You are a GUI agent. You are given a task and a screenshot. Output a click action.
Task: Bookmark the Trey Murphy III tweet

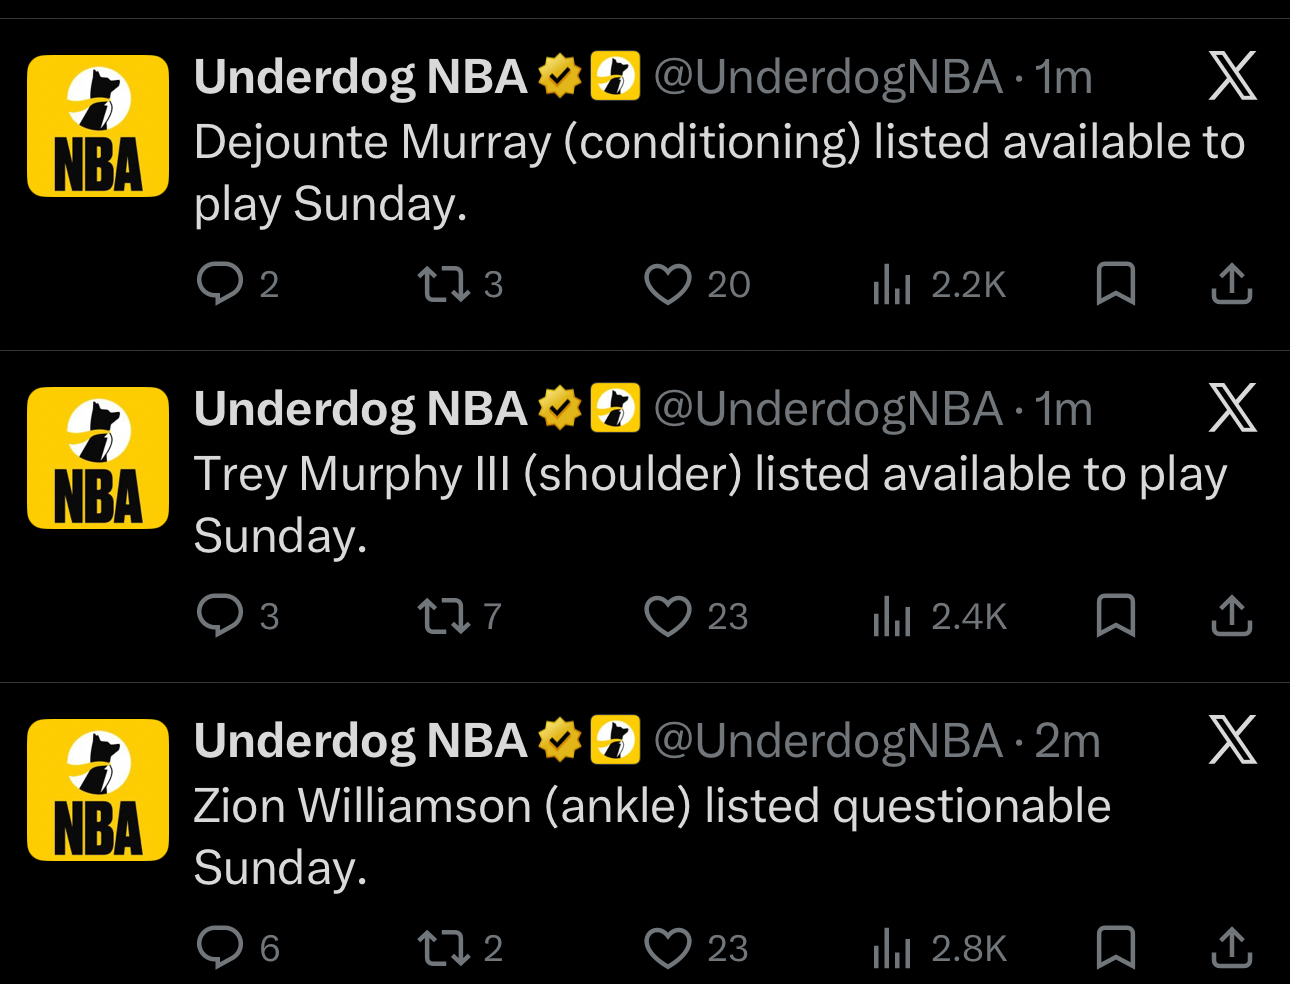[x=1115, y=616]
